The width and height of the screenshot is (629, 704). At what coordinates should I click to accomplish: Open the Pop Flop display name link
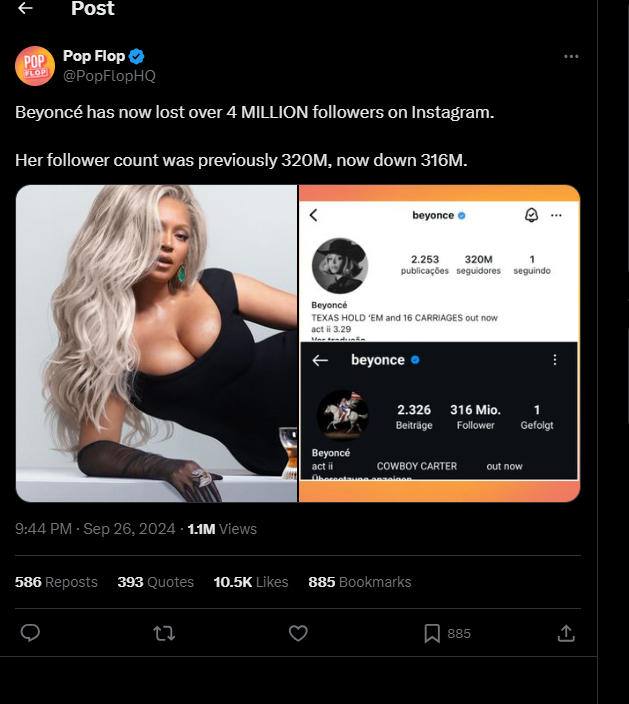[x=93, y=57]
